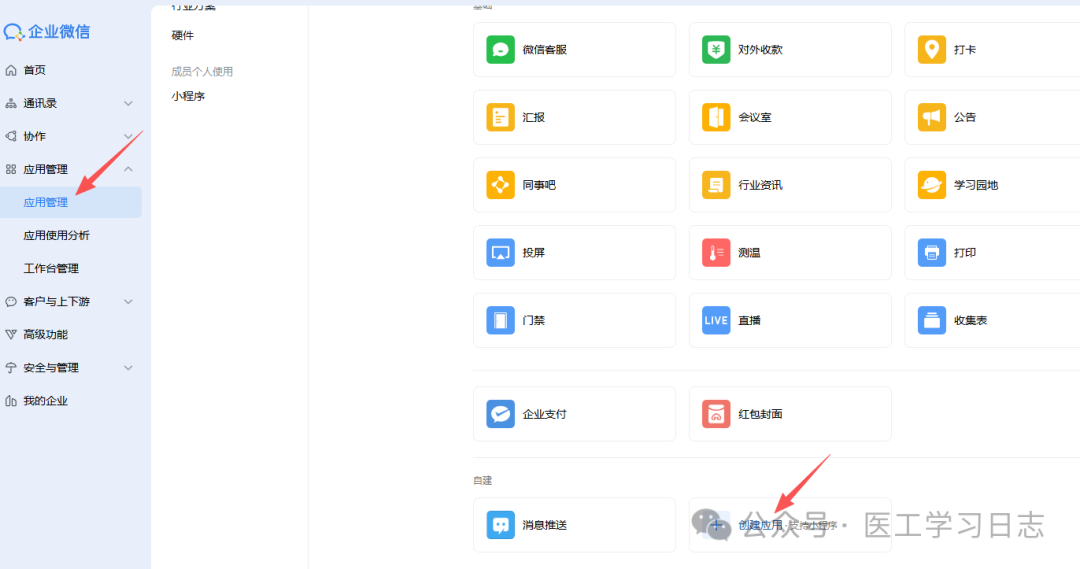The image size is (1080, 569).
Task: Open the 收集表 form icon
Action: [931, 320]
